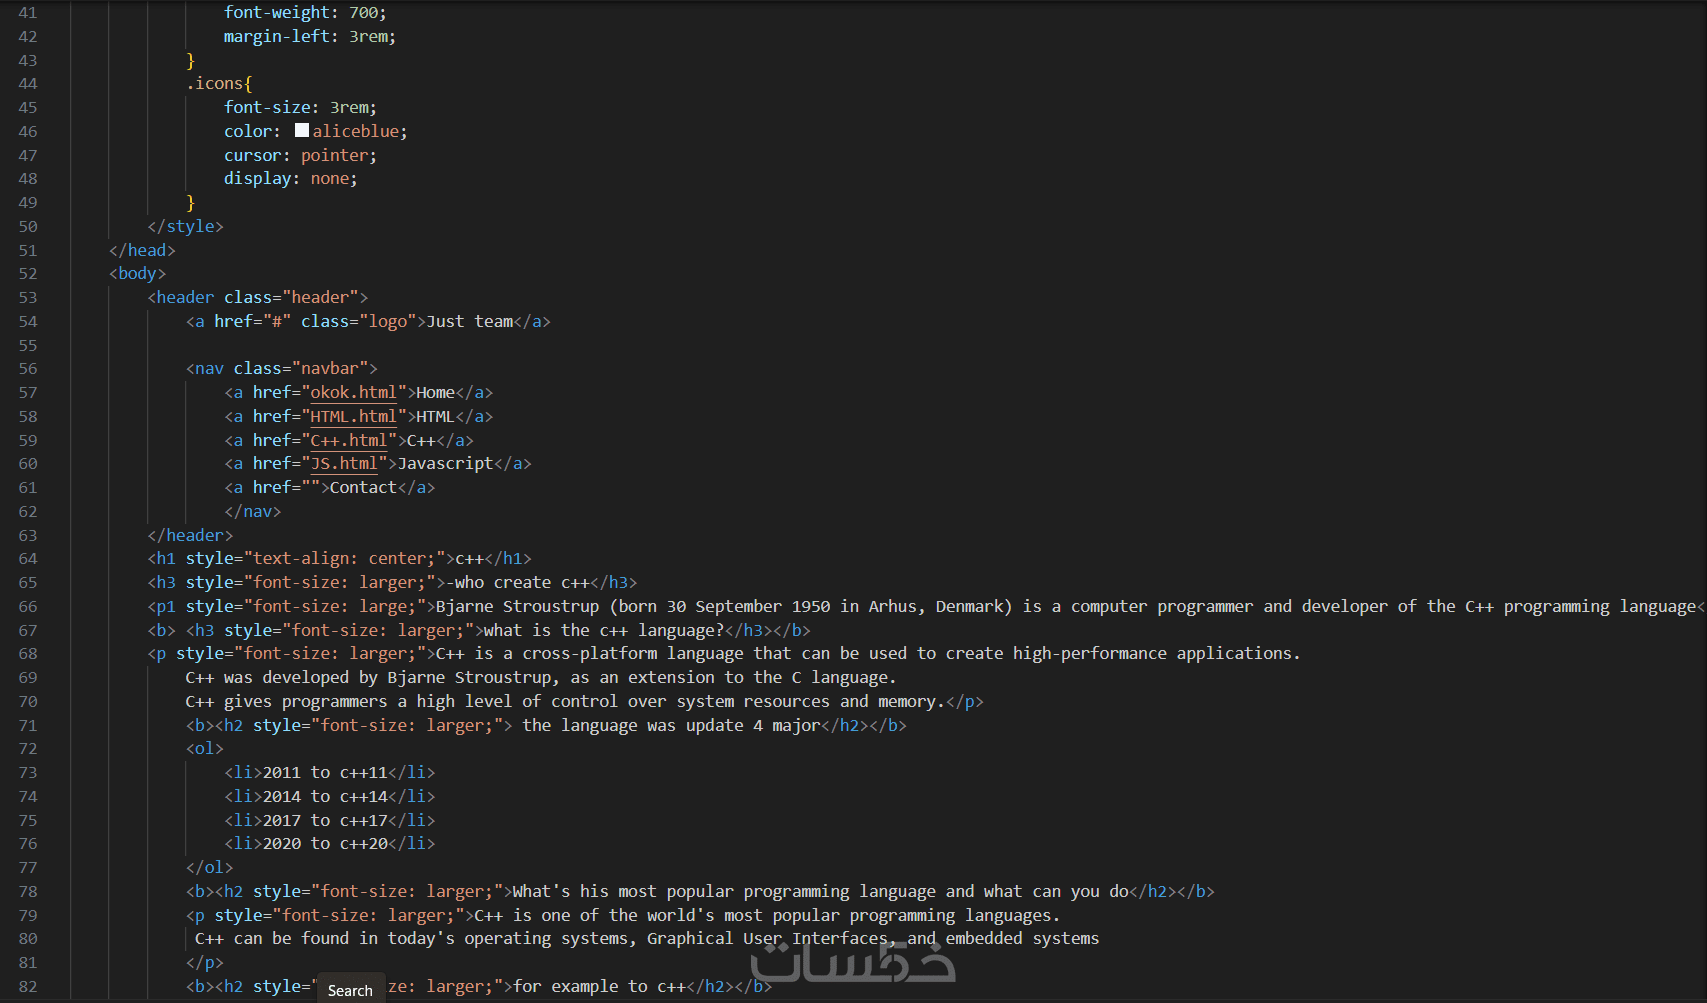
Task: Place cursor on the .icons selector
Action: 218,84
